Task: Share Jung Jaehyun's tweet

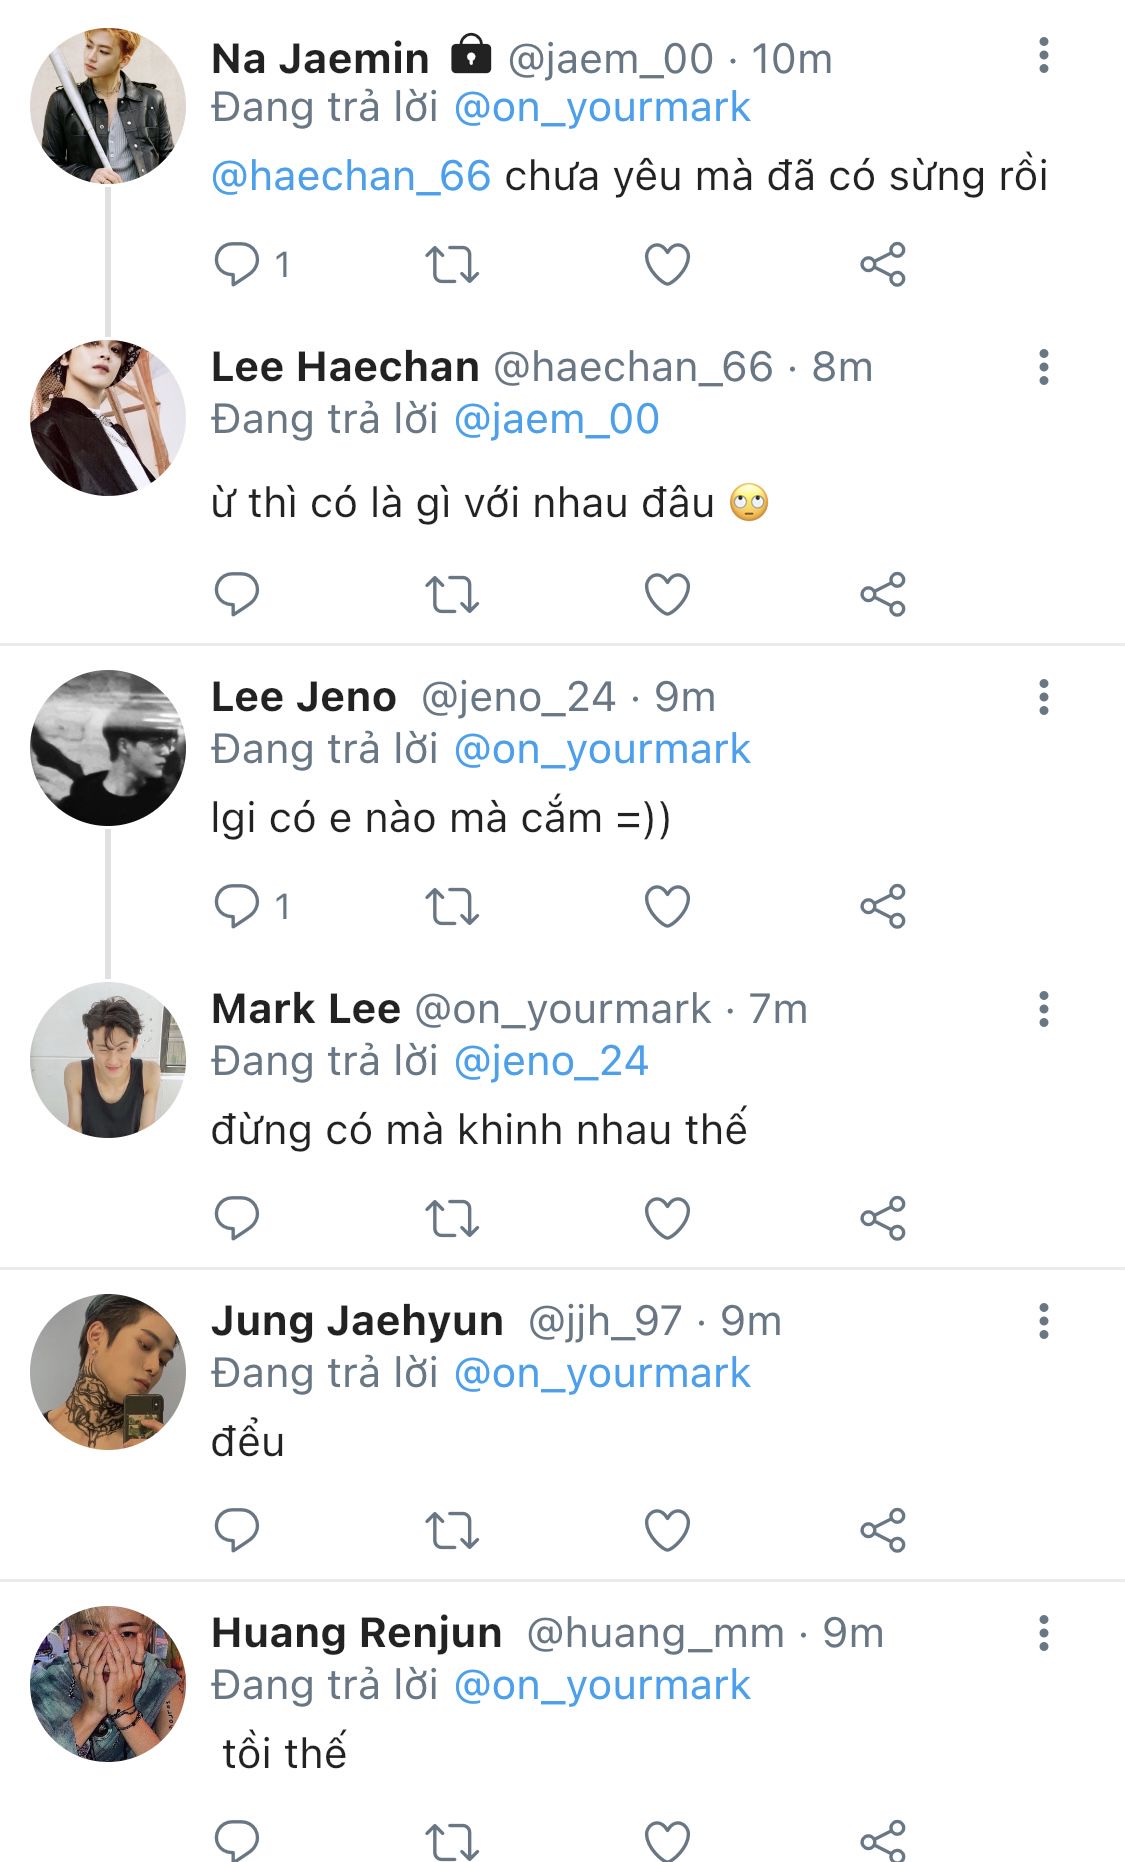Action: (x=882, y=1531)
